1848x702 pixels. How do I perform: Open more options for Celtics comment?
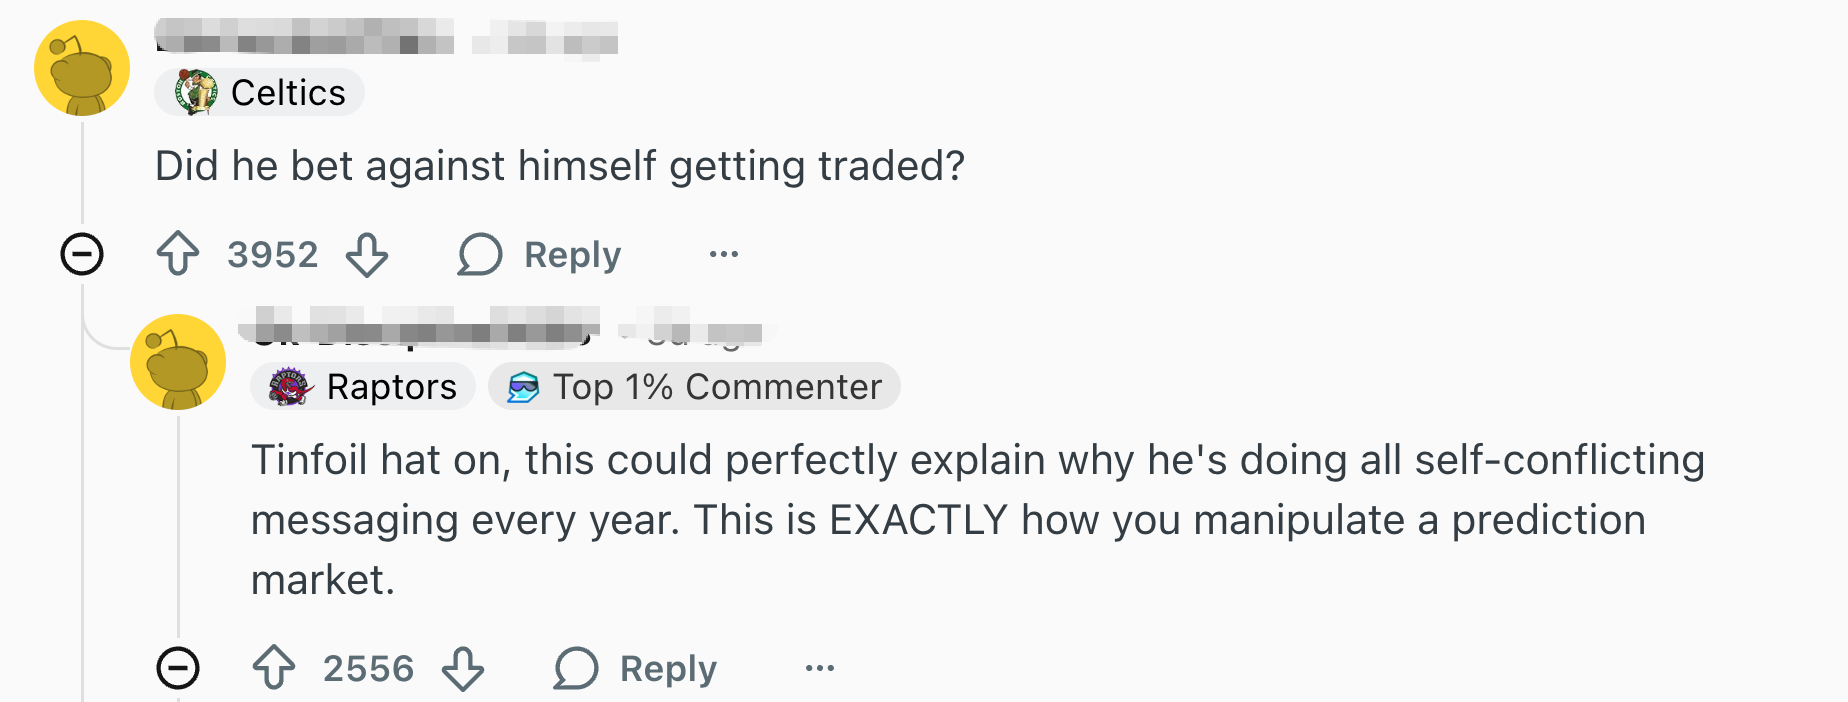pos(724,254)
